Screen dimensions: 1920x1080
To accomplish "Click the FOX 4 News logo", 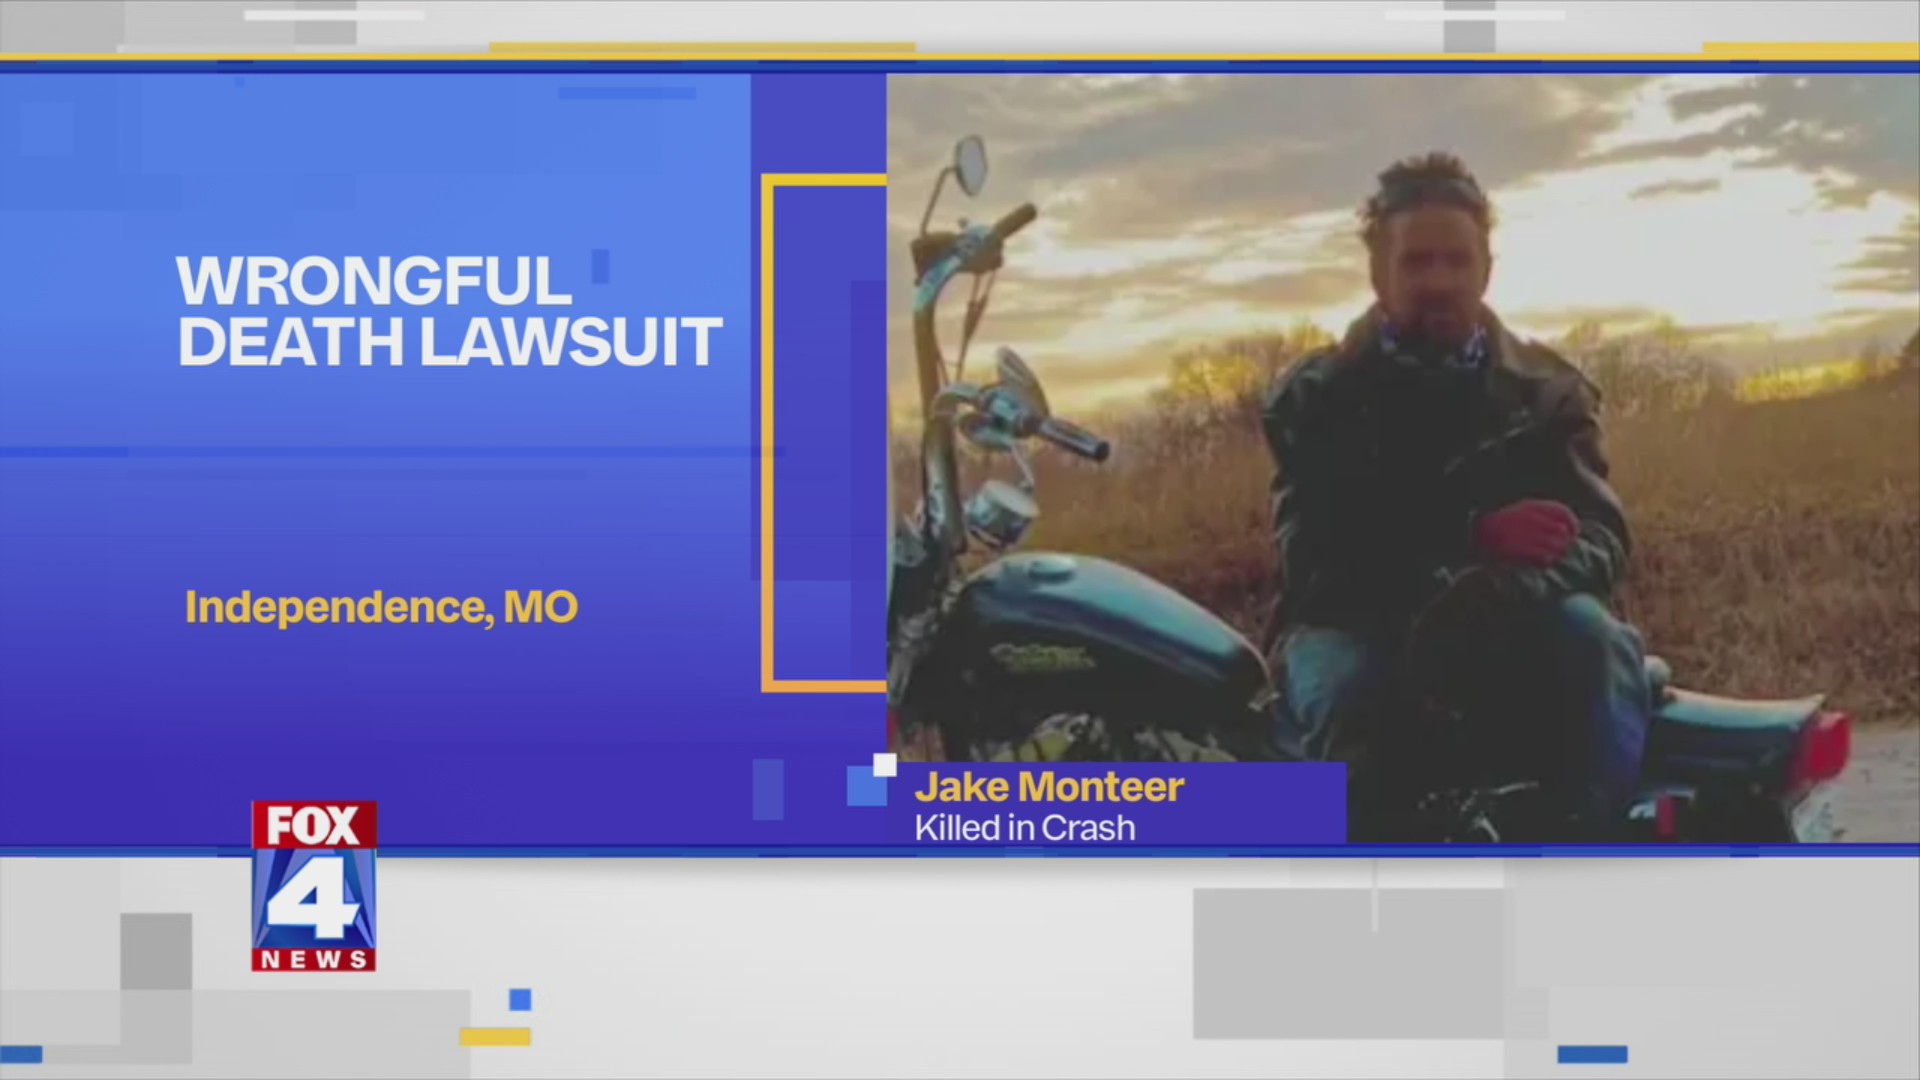I will click(313, 886).
